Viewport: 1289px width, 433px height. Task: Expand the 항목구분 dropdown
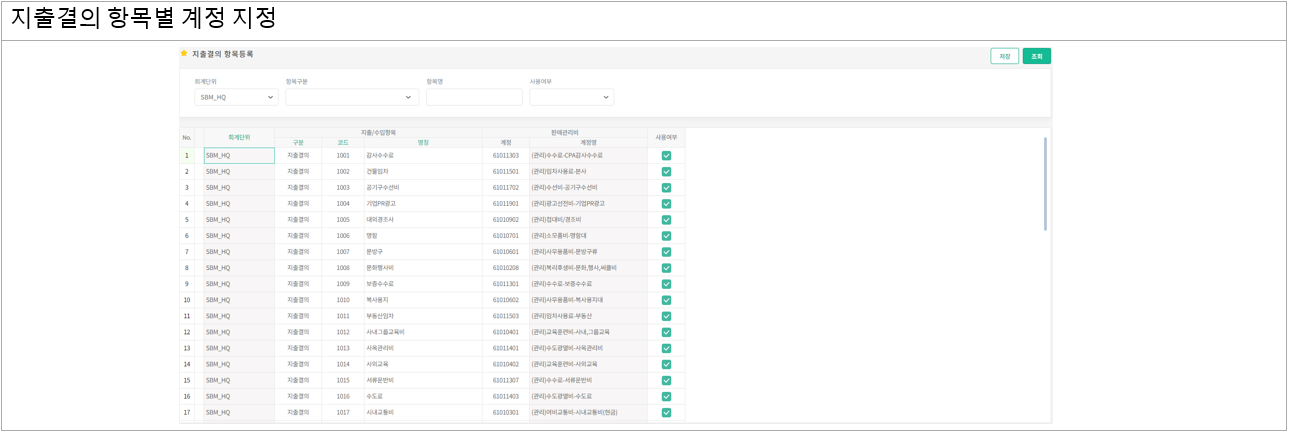(x=351, y=97)
